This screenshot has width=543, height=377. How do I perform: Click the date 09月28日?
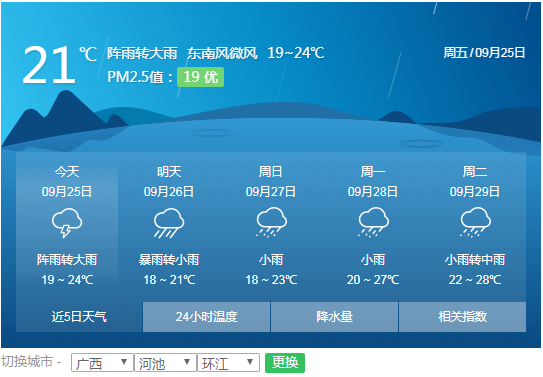[x=373, y=191]
